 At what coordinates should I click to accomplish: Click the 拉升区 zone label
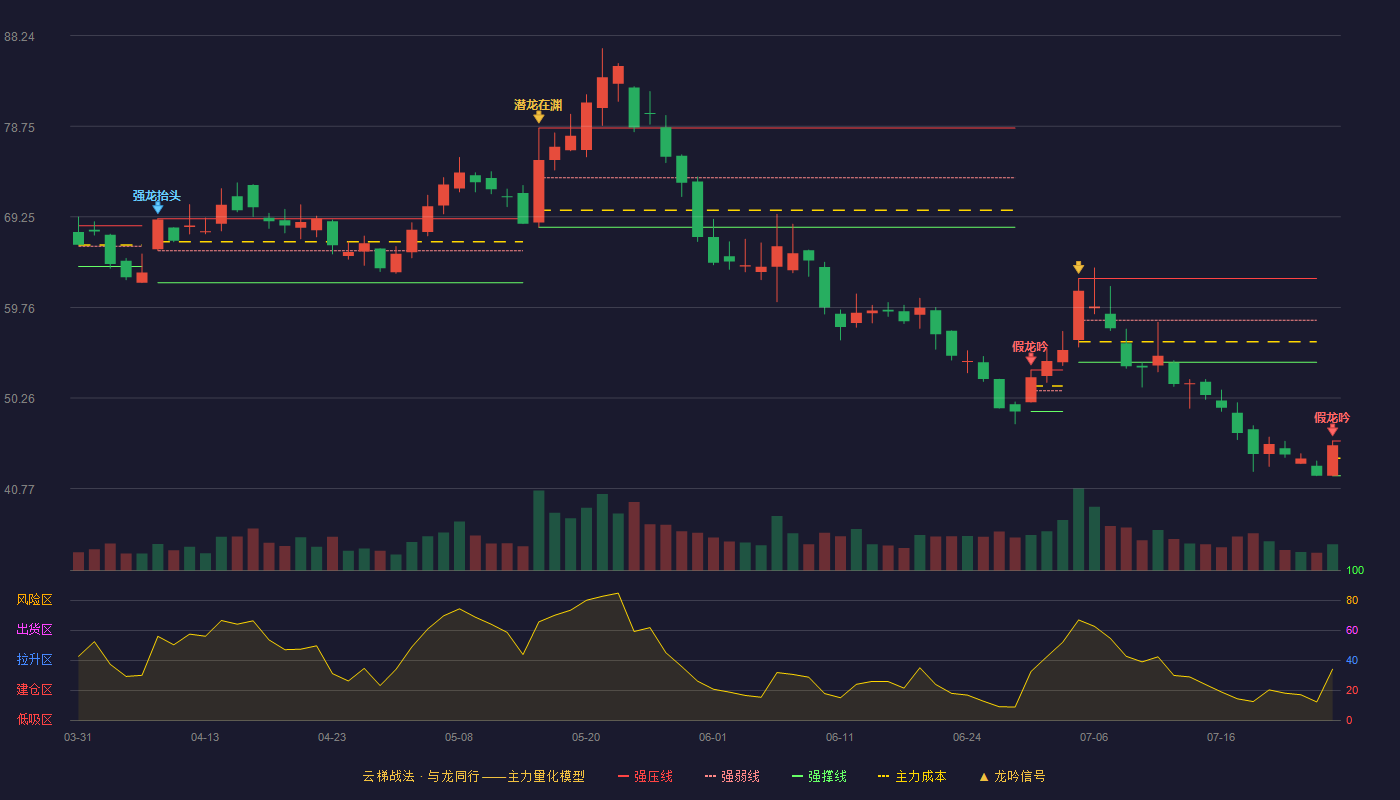pyautogui.click(x=34, y=660)
